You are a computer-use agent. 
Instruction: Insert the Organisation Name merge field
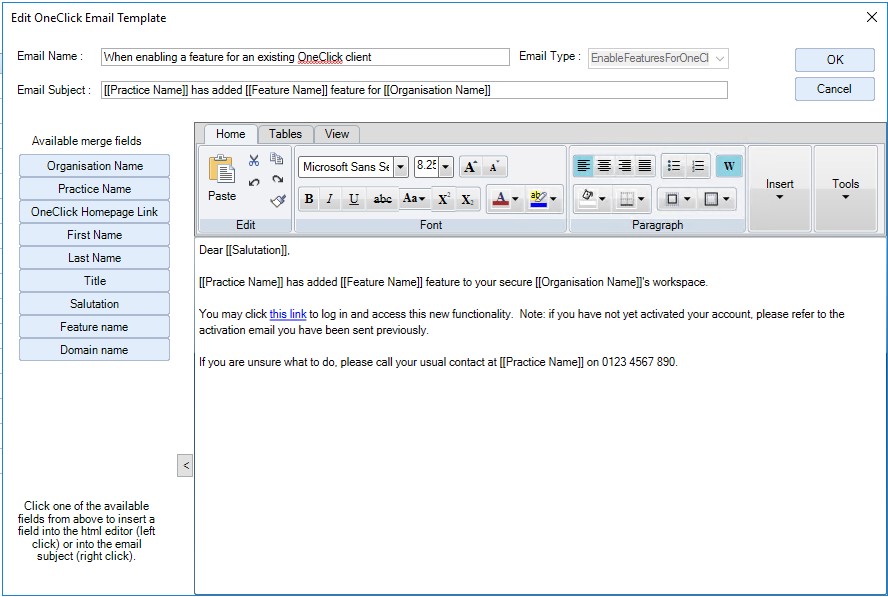tap(95, 166)
